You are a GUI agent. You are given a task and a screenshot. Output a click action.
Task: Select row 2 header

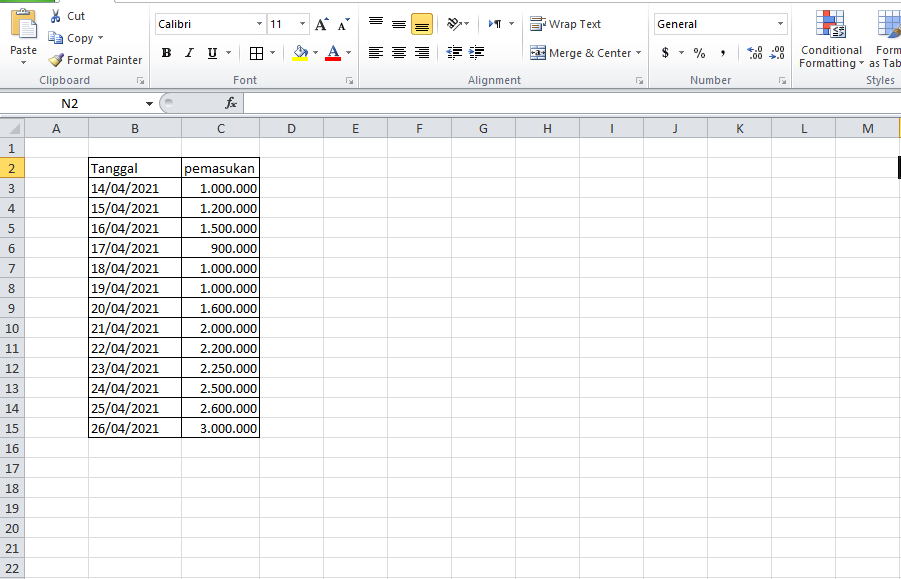coord(12,168)
